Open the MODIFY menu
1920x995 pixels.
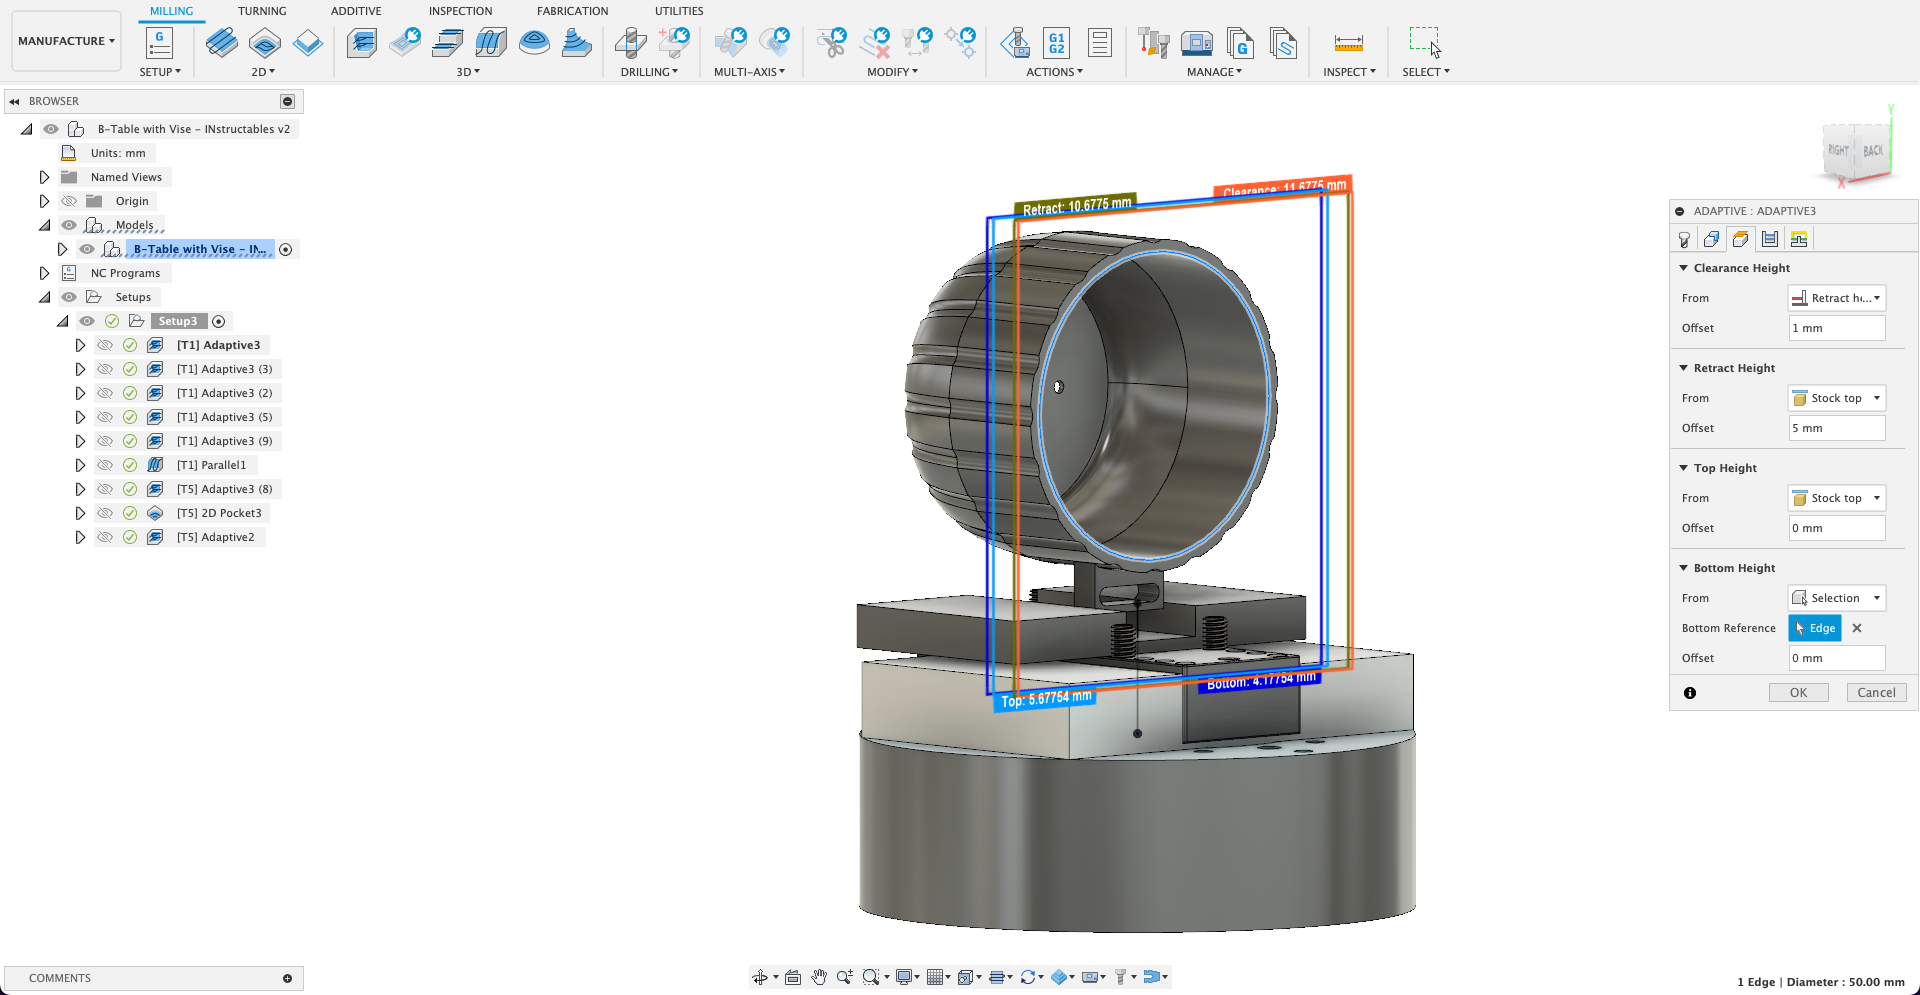[892, 72]
